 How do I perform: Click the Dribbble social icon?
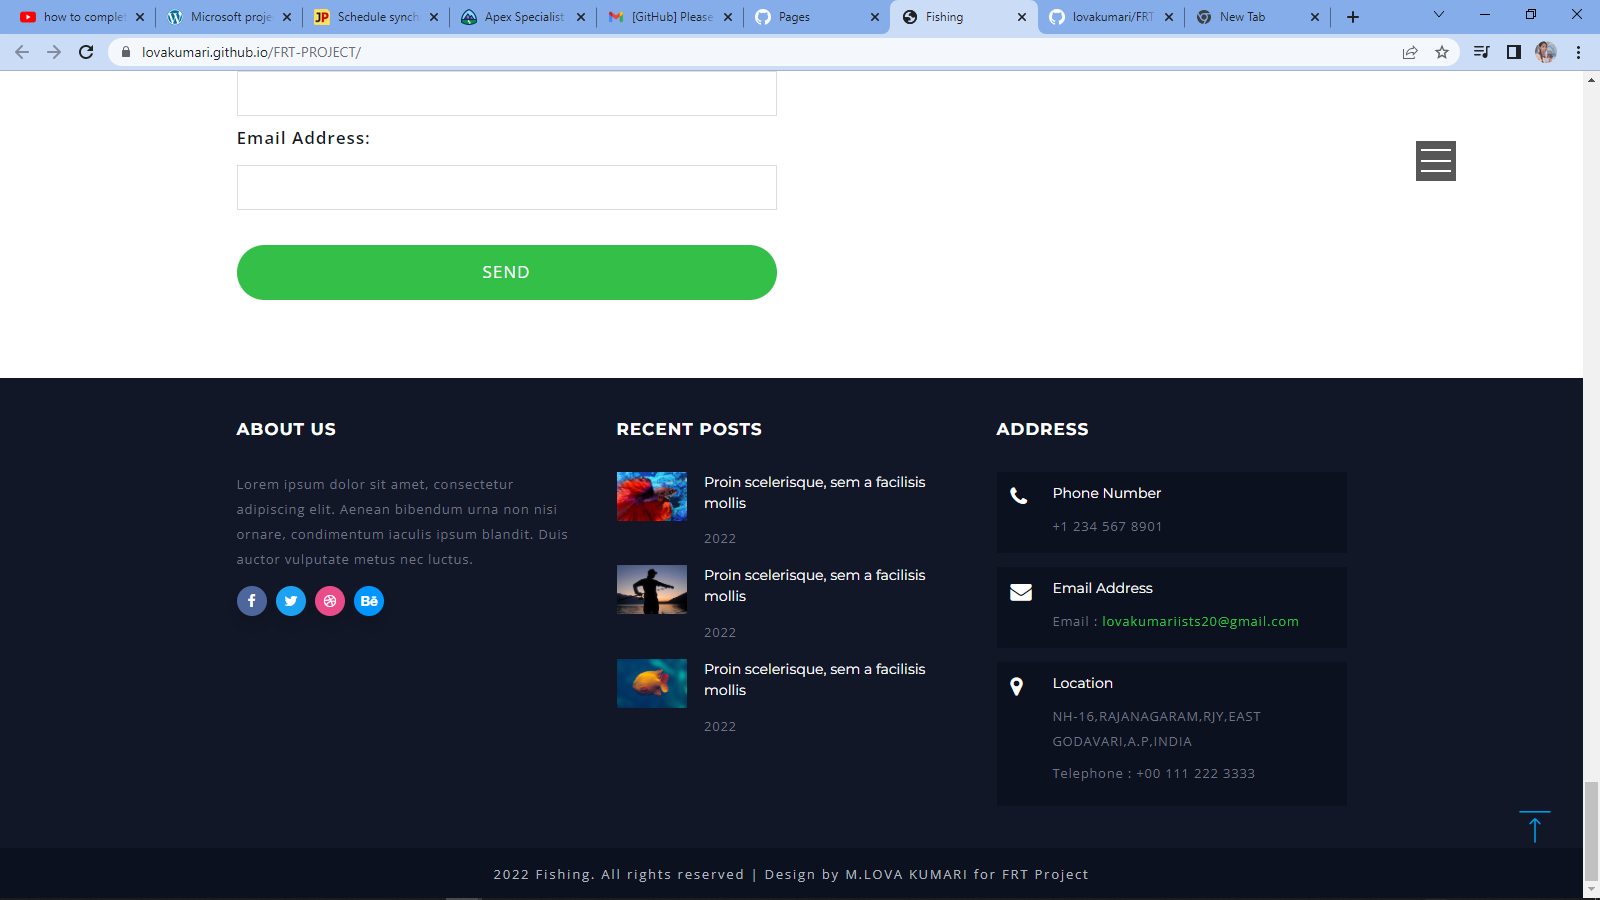330,601
